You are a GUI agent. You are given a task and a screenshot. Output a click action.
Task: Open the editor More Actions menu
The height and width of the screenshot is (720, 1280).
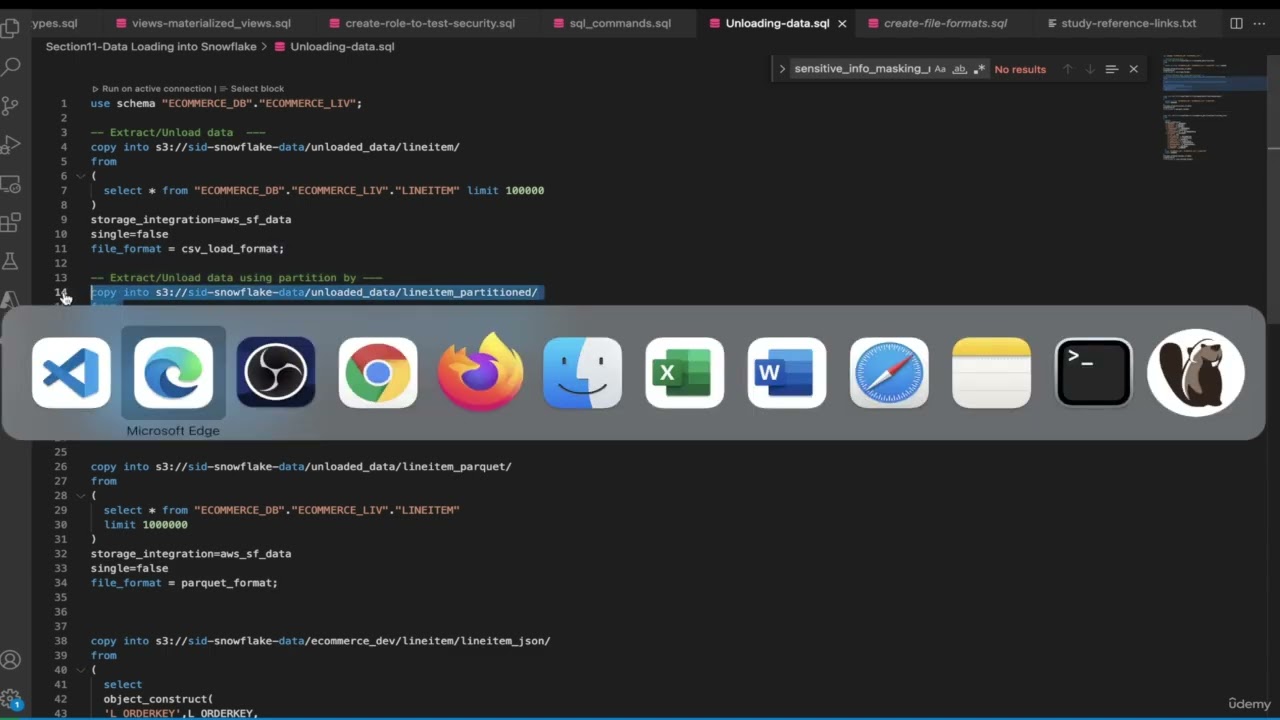[1259, 23]
